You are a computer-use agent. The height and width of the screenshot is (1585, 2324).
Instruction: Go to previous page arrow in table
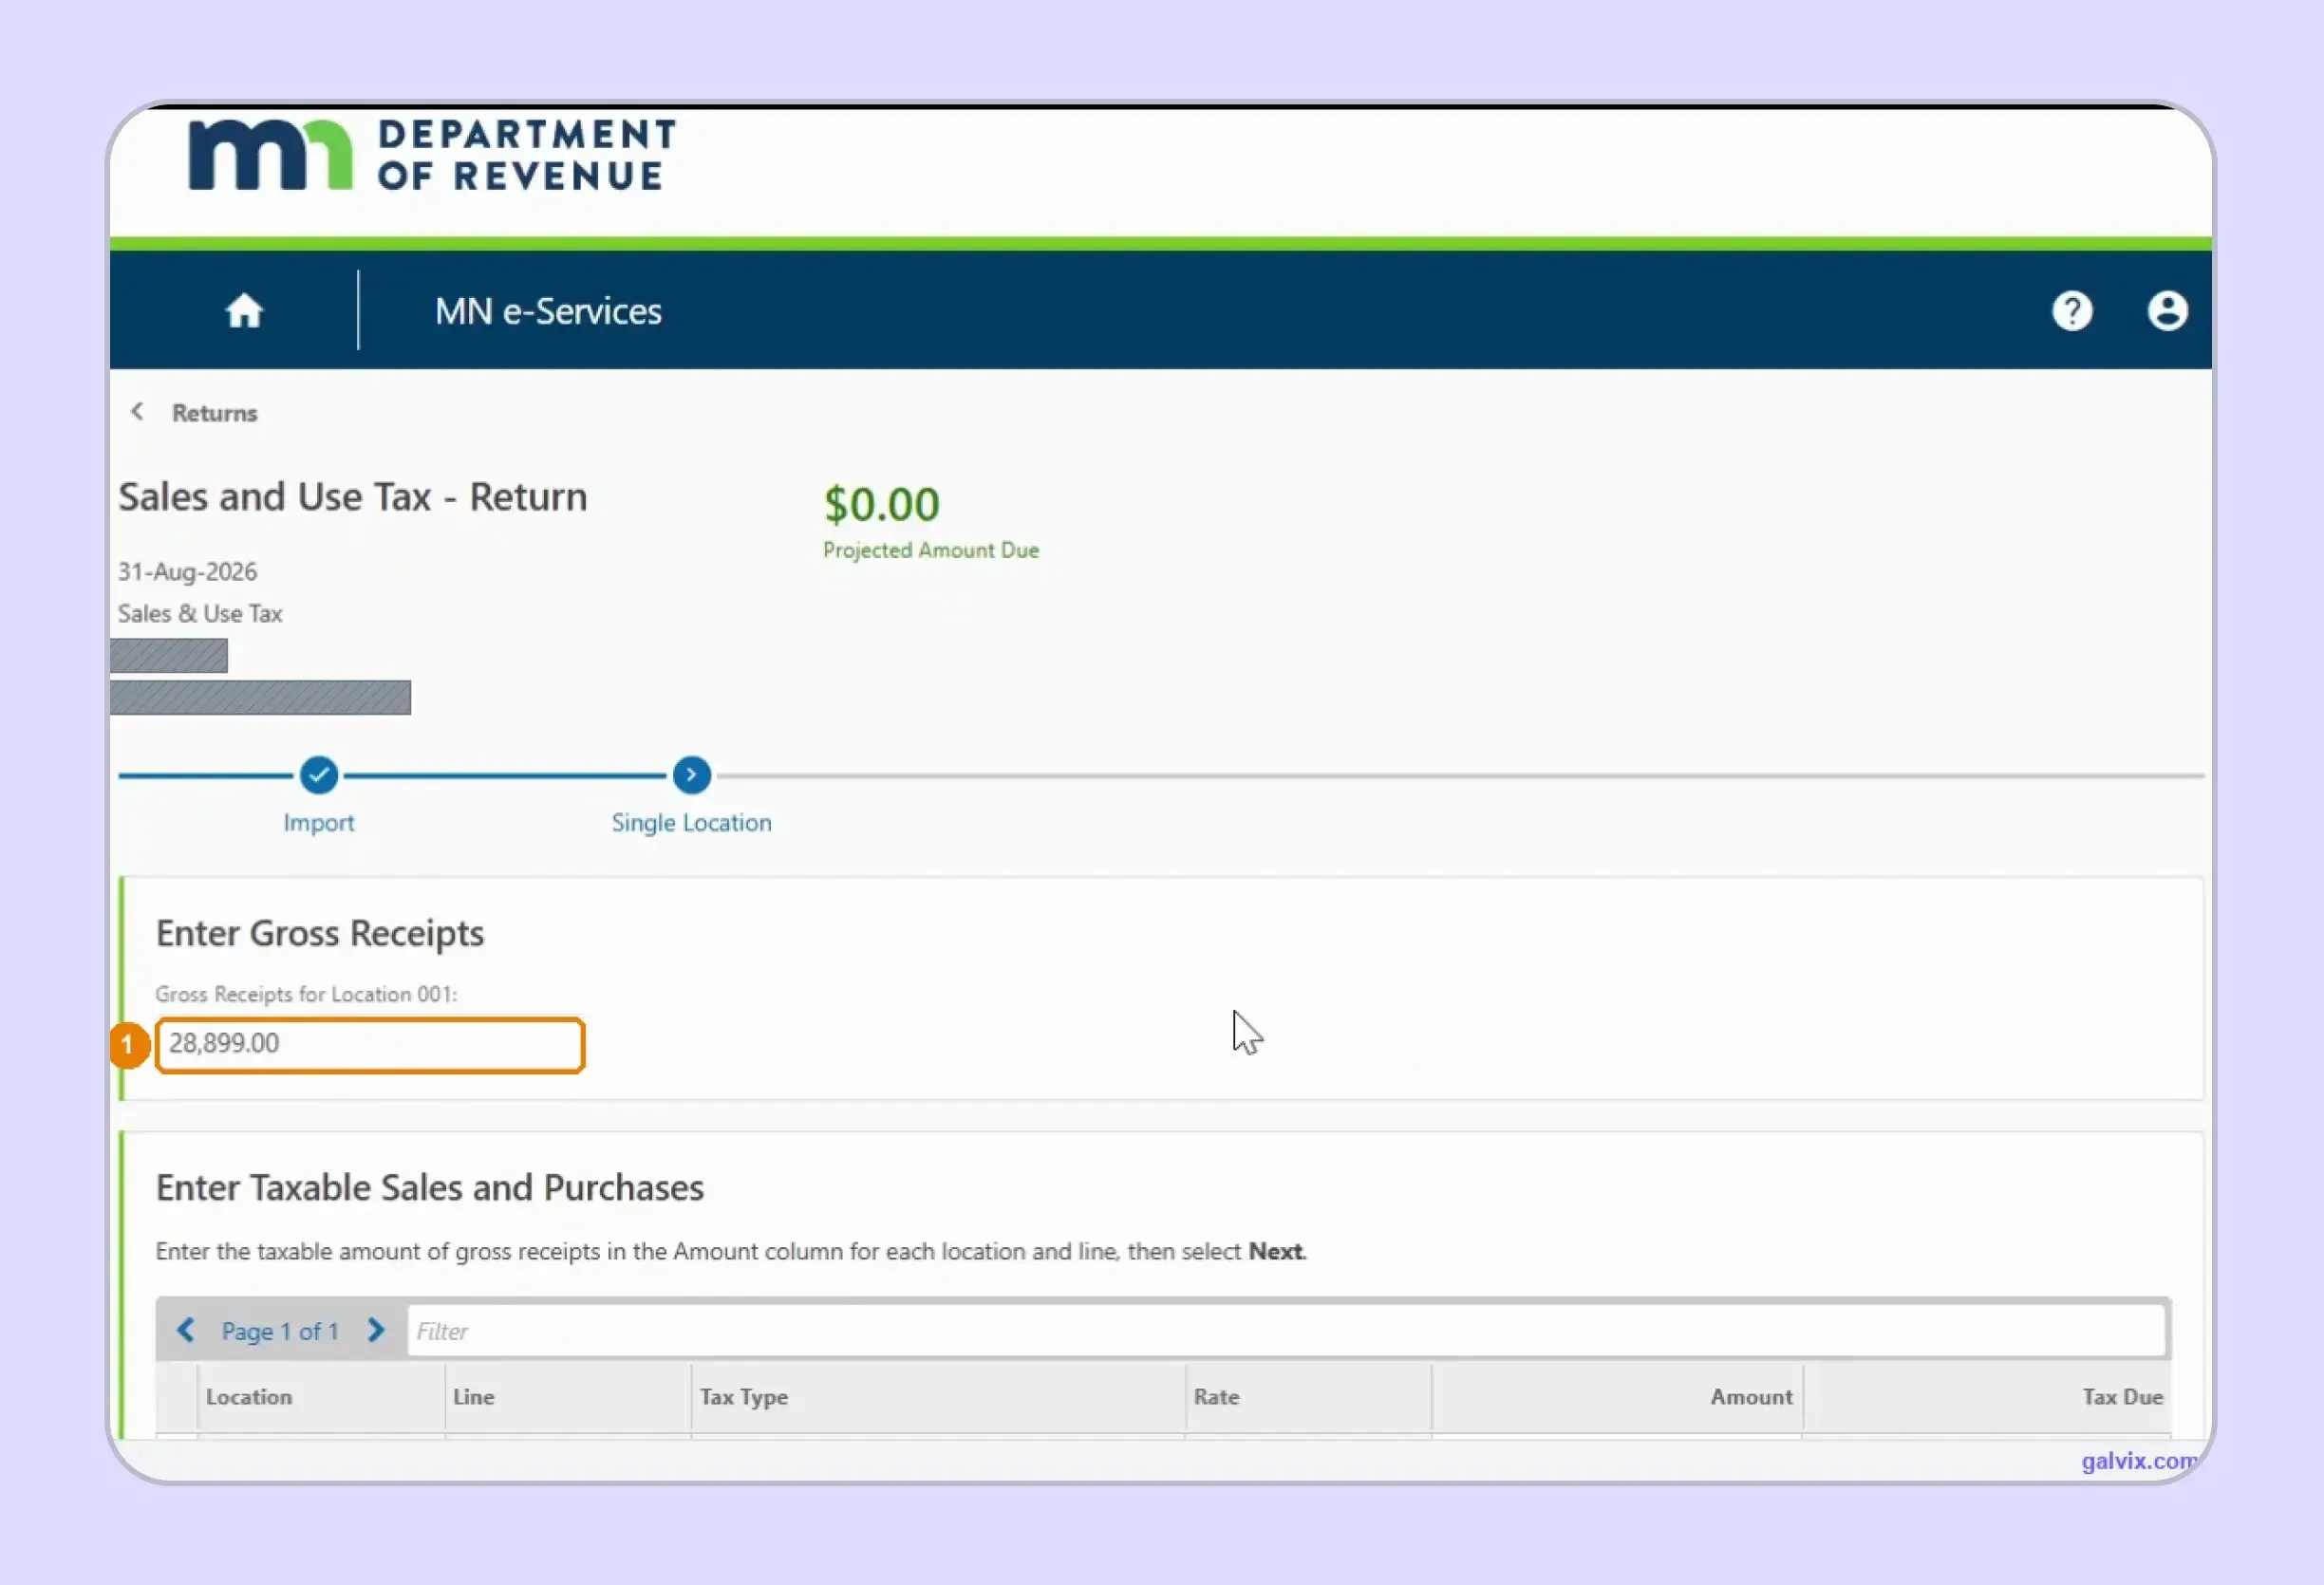click(x=186, y=1330)
